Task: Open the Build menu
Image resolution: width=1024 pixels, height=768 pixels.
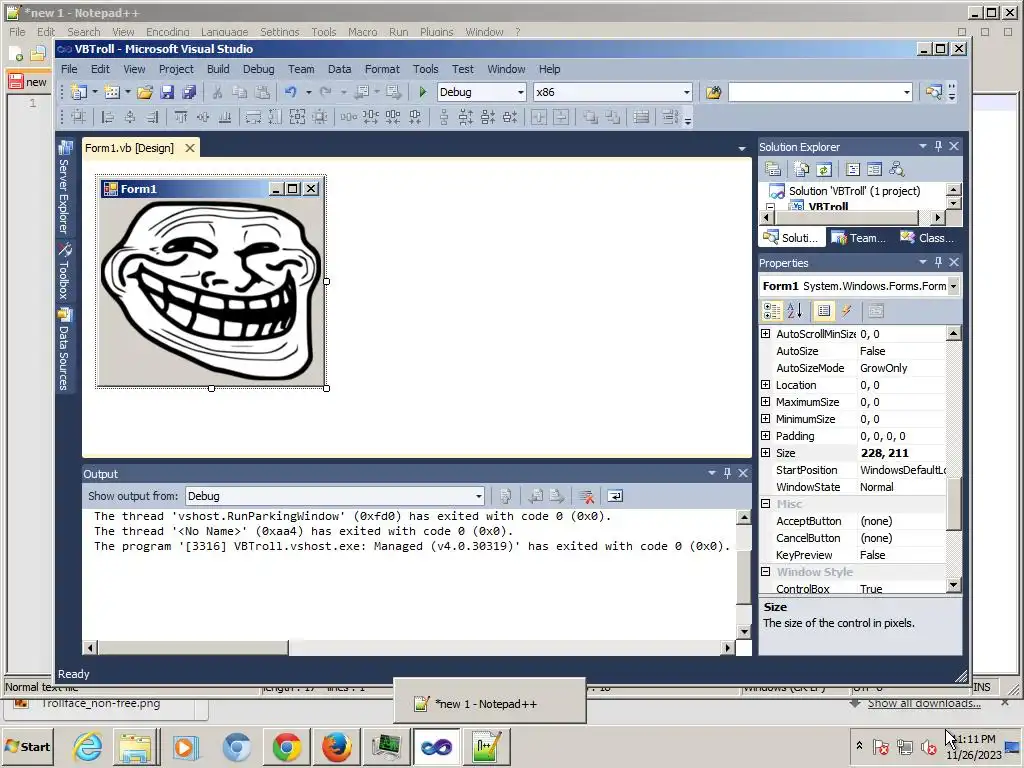Action: (218, 69)
